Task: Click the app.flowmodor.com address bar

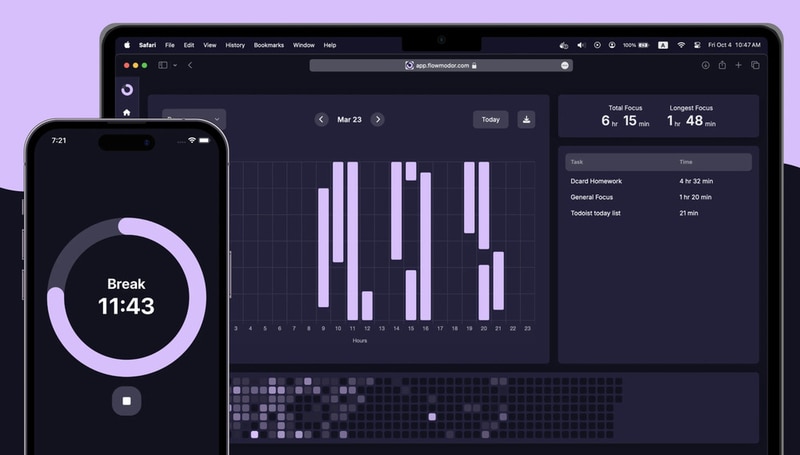Action: click(x=440, y=65)
